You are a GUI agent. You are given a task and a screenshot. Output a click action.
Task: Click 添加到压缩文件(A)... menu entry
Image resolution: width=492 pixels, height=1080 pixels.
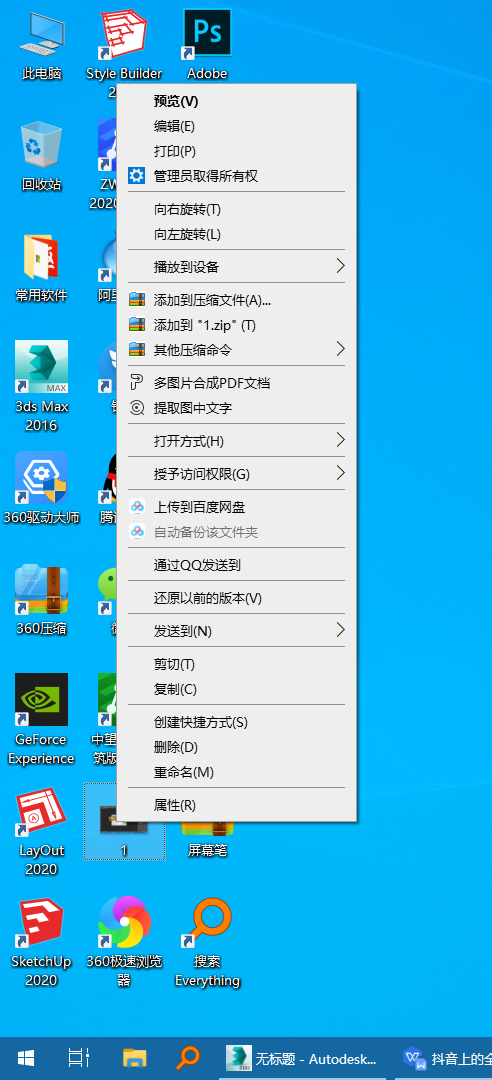(x=236, y=300)
